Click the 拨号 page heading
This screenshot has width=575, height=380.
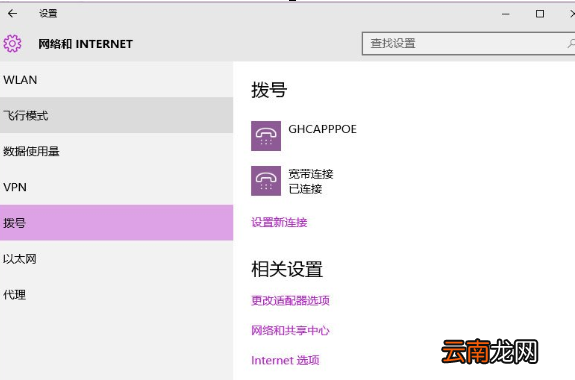[269, 90]
